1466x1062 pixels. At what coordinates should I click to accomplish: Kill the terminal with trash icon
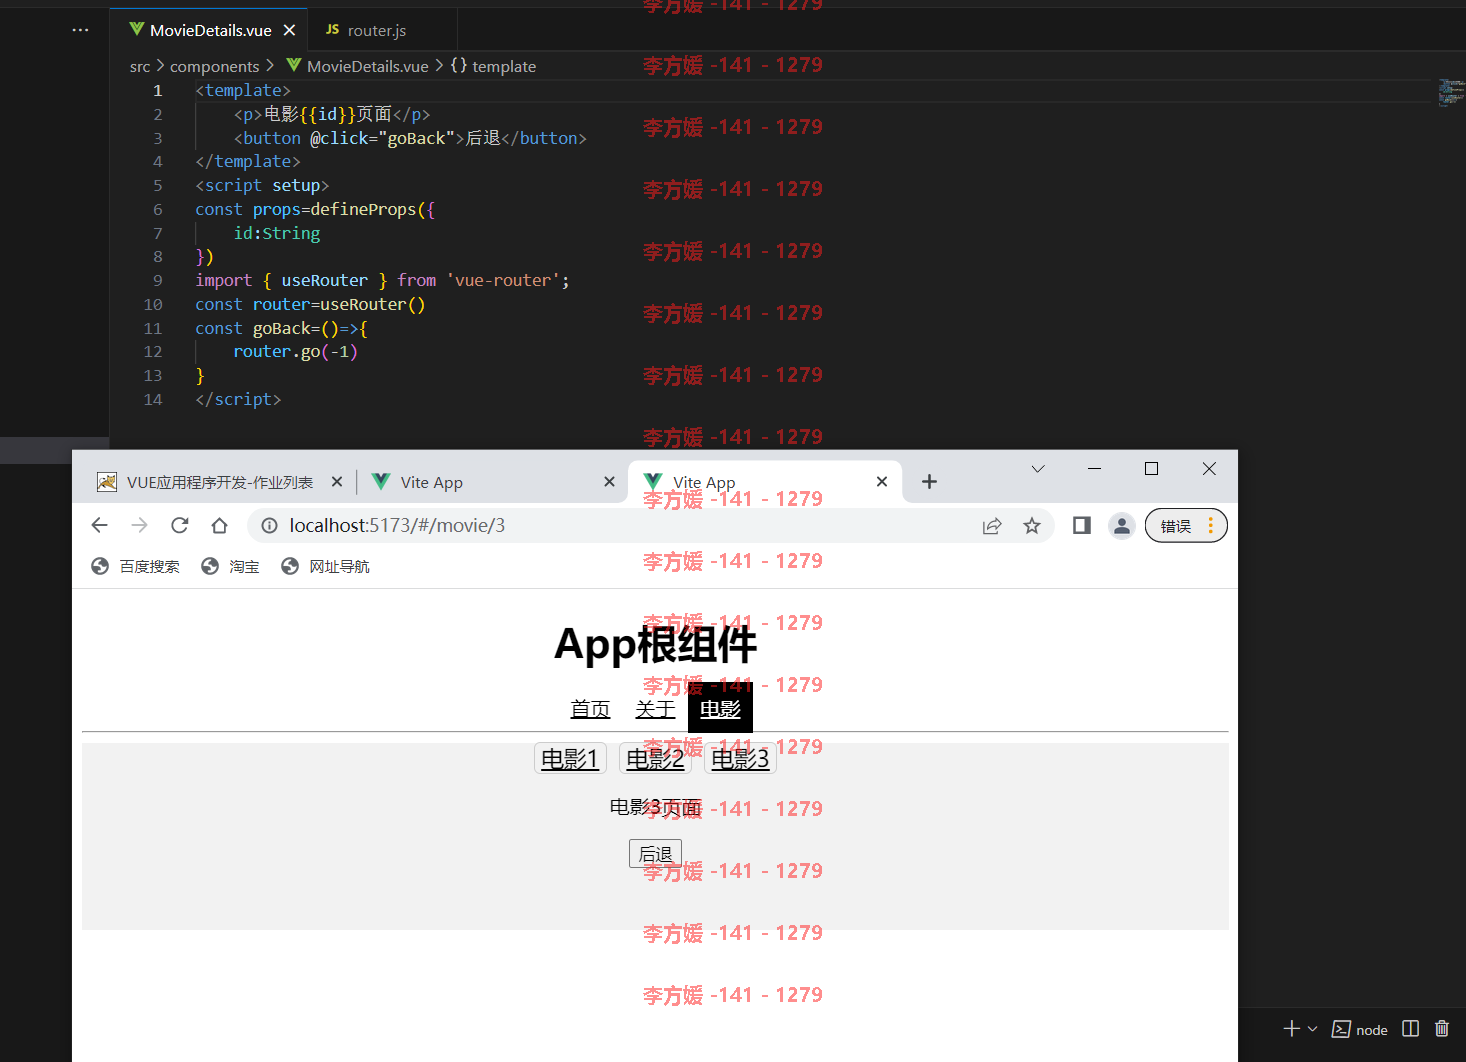(x=1441, y=1029)
